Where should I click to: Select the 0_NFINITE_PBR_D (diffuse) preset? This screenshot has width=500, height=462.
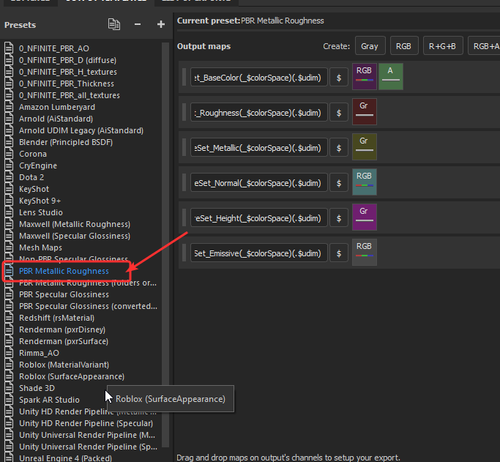pos(68,60)
